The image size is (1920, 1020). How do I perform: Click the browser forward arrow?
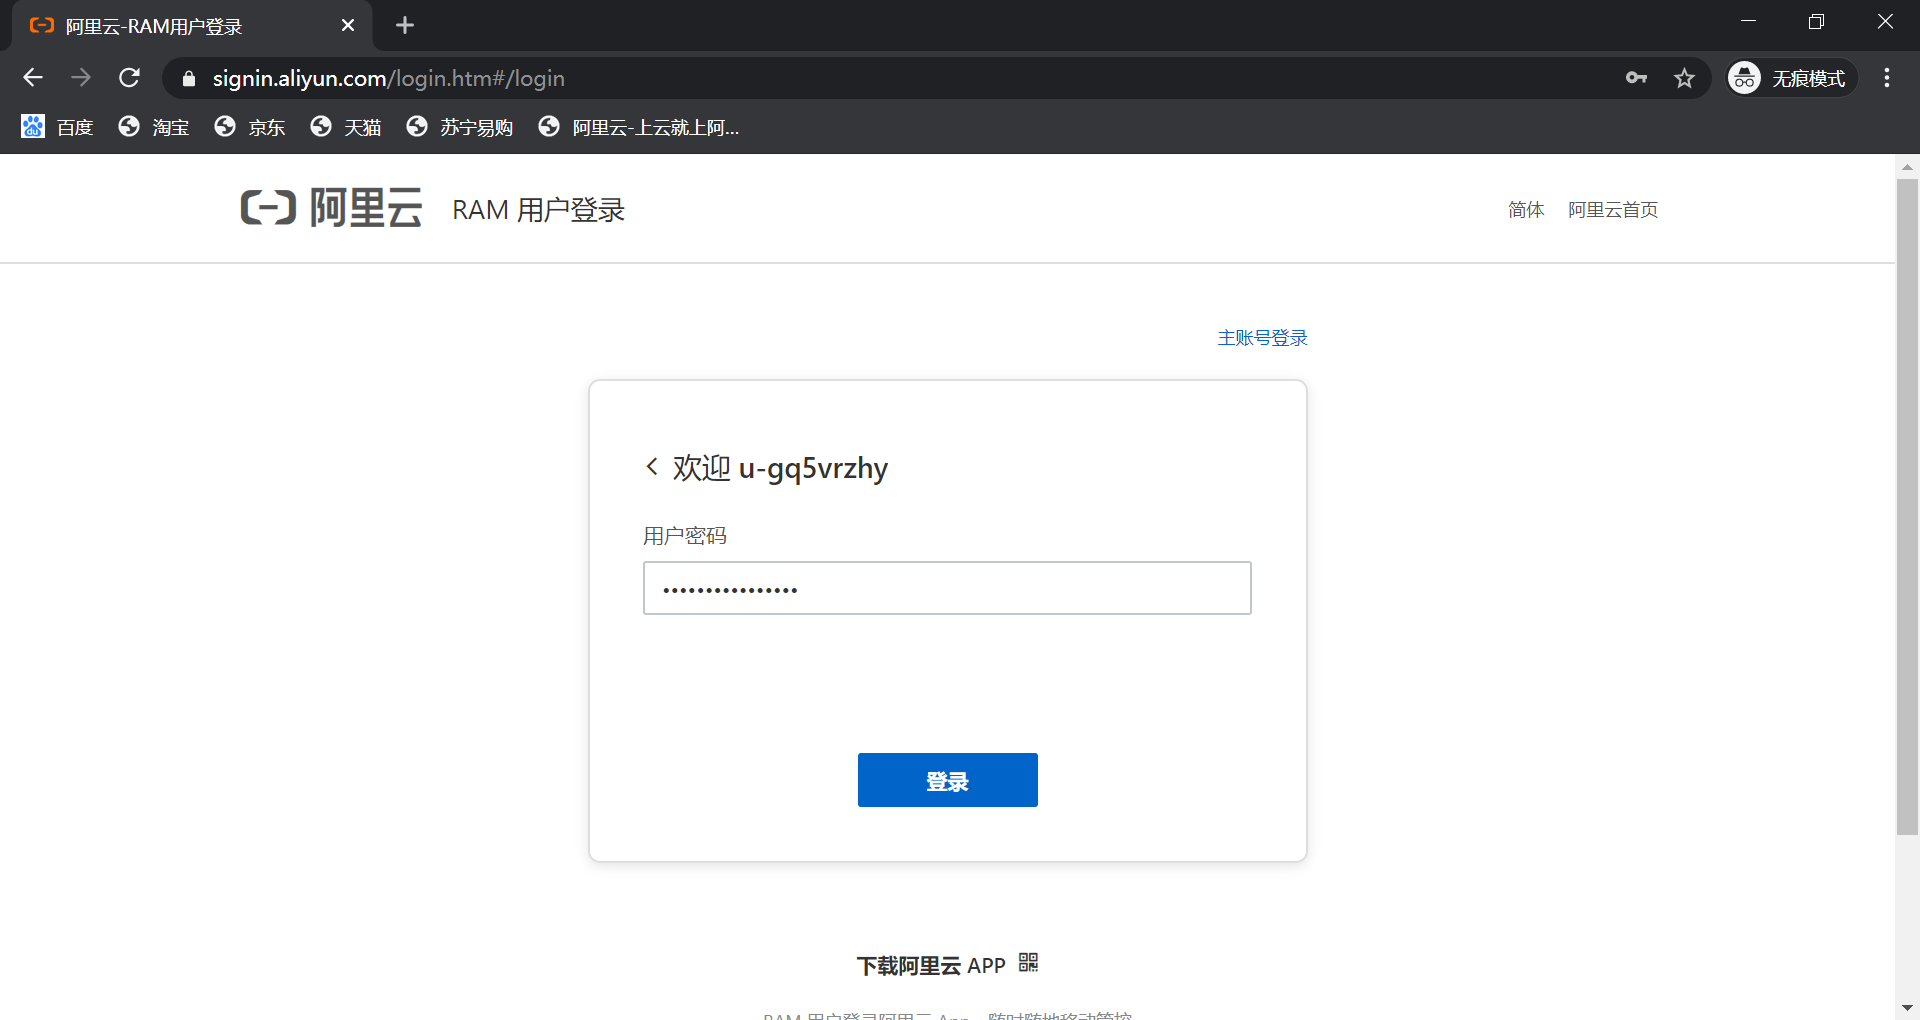pyautogui.click(x=81, y=78)
